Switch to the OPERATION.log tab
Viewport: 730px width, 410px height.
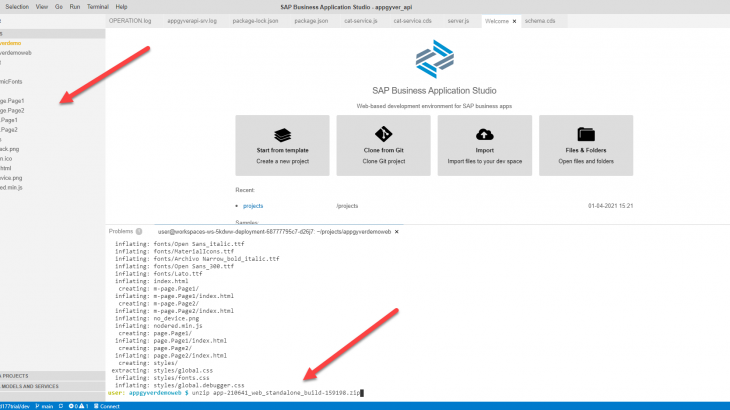(x=130, y=21)
